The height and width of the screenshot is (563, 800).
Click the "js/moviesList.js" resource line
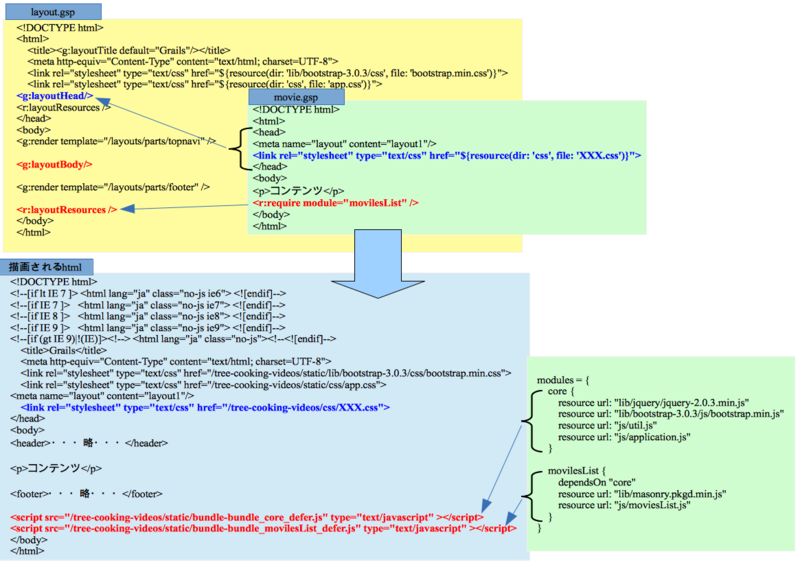[x=624, y=505]
